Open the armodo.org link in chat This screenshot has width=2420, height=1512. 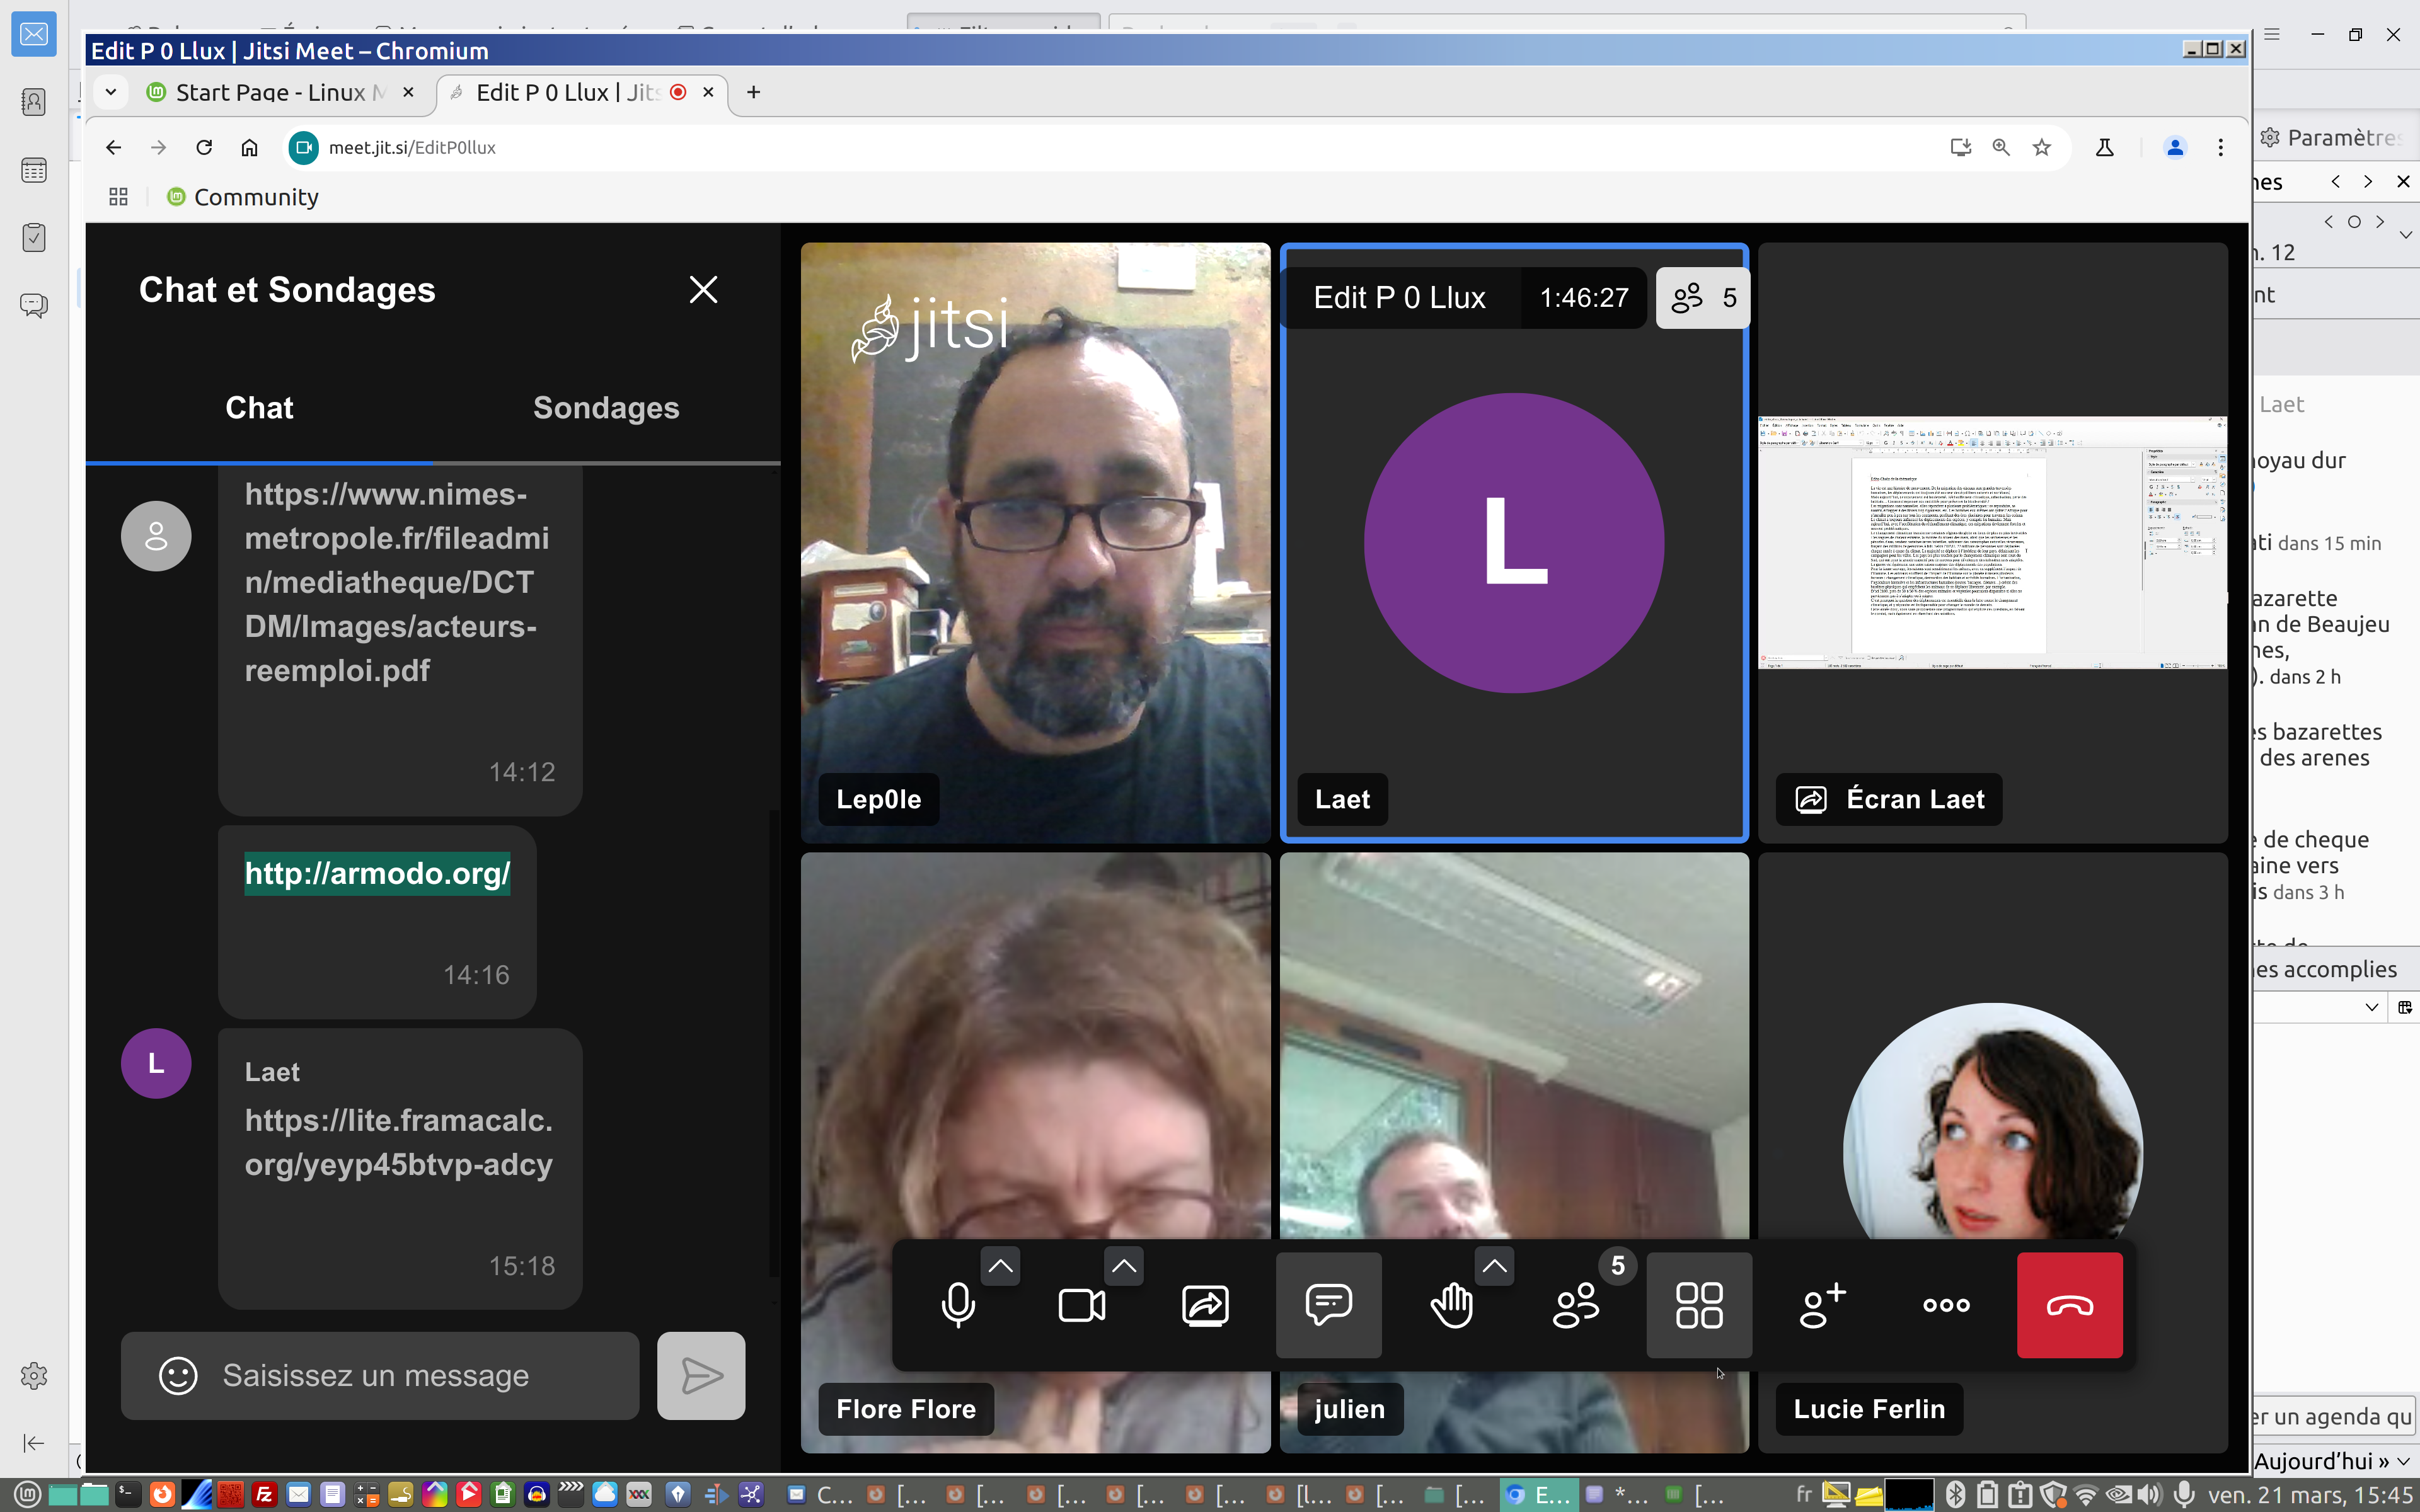[x=377, y=873]
